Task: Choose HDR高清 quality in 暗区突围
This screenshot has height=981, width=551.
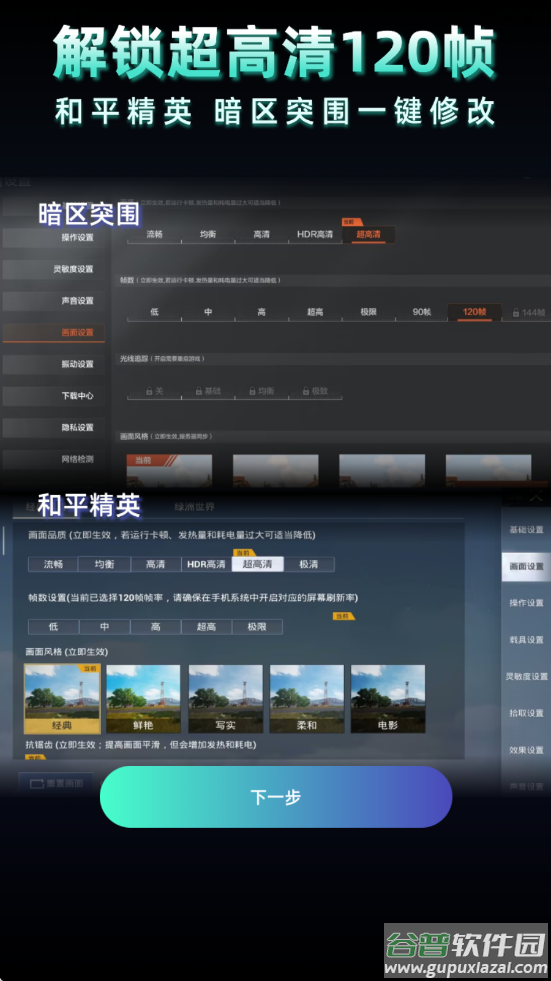Action: click(315, 235)
